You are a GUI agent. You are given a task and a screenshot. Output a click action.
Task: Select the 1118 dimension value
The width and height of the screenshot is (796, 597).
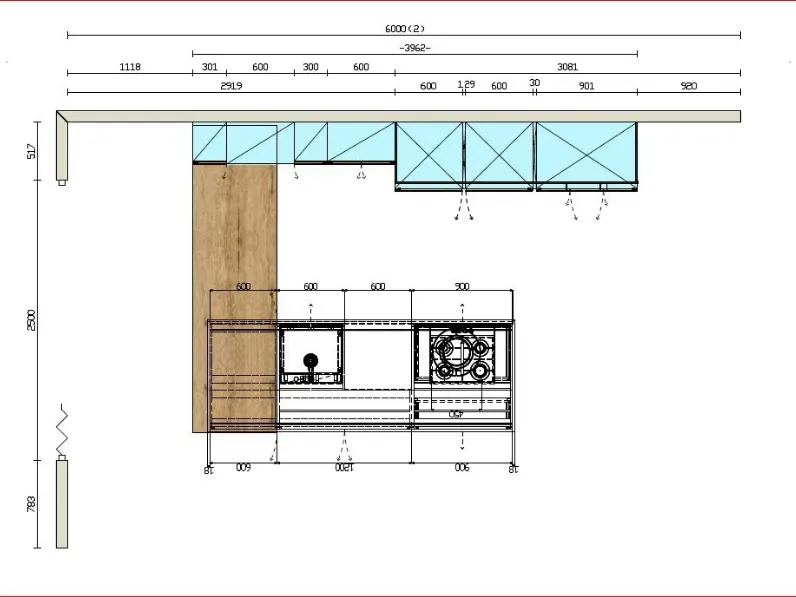tap(130, 67)
